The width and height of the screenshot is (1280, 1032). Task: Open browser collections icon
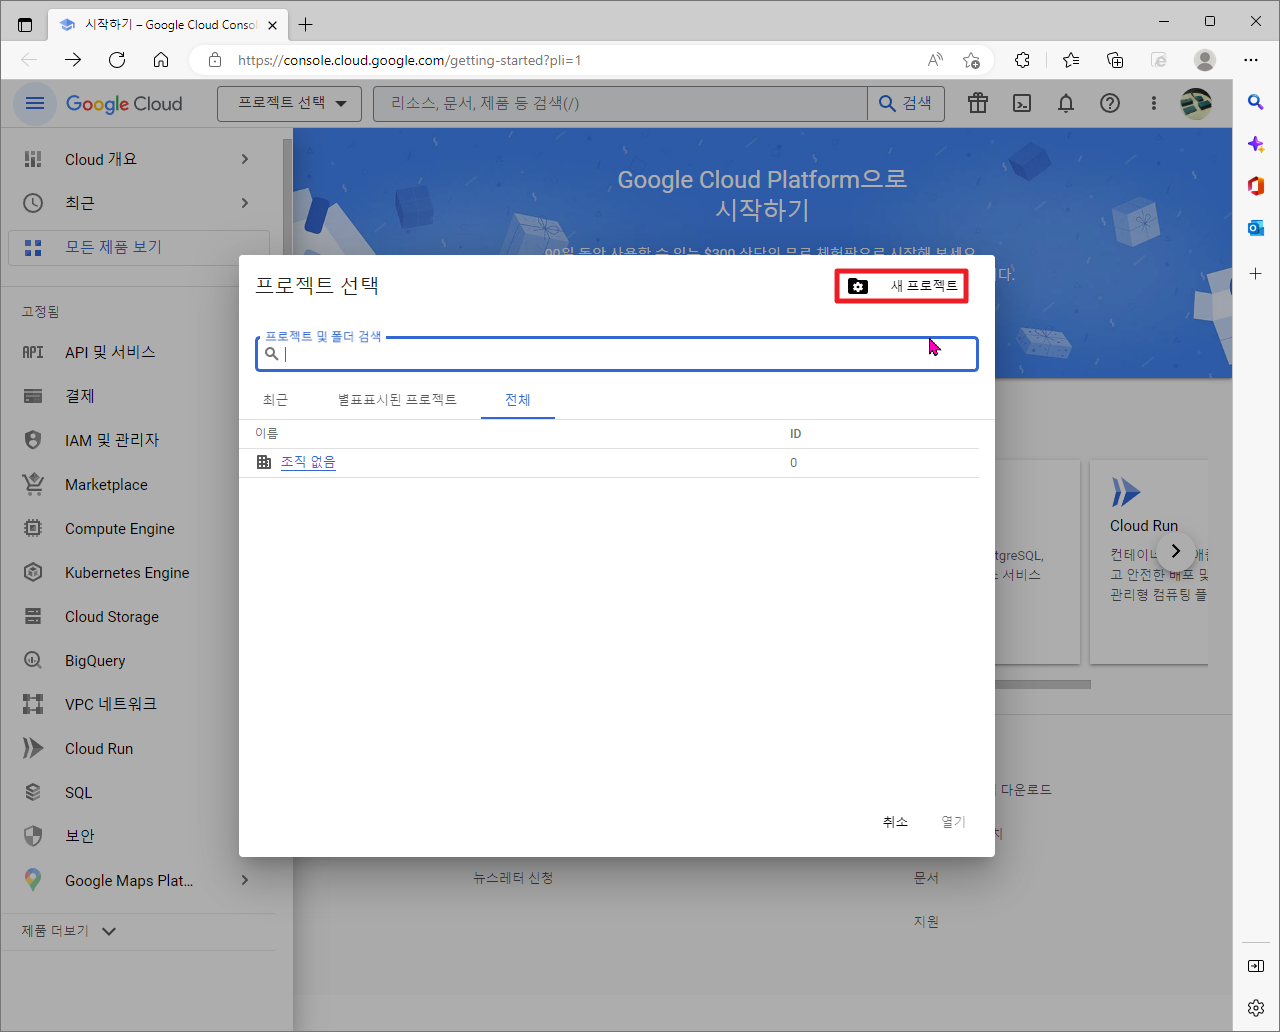coord(1115,60)
